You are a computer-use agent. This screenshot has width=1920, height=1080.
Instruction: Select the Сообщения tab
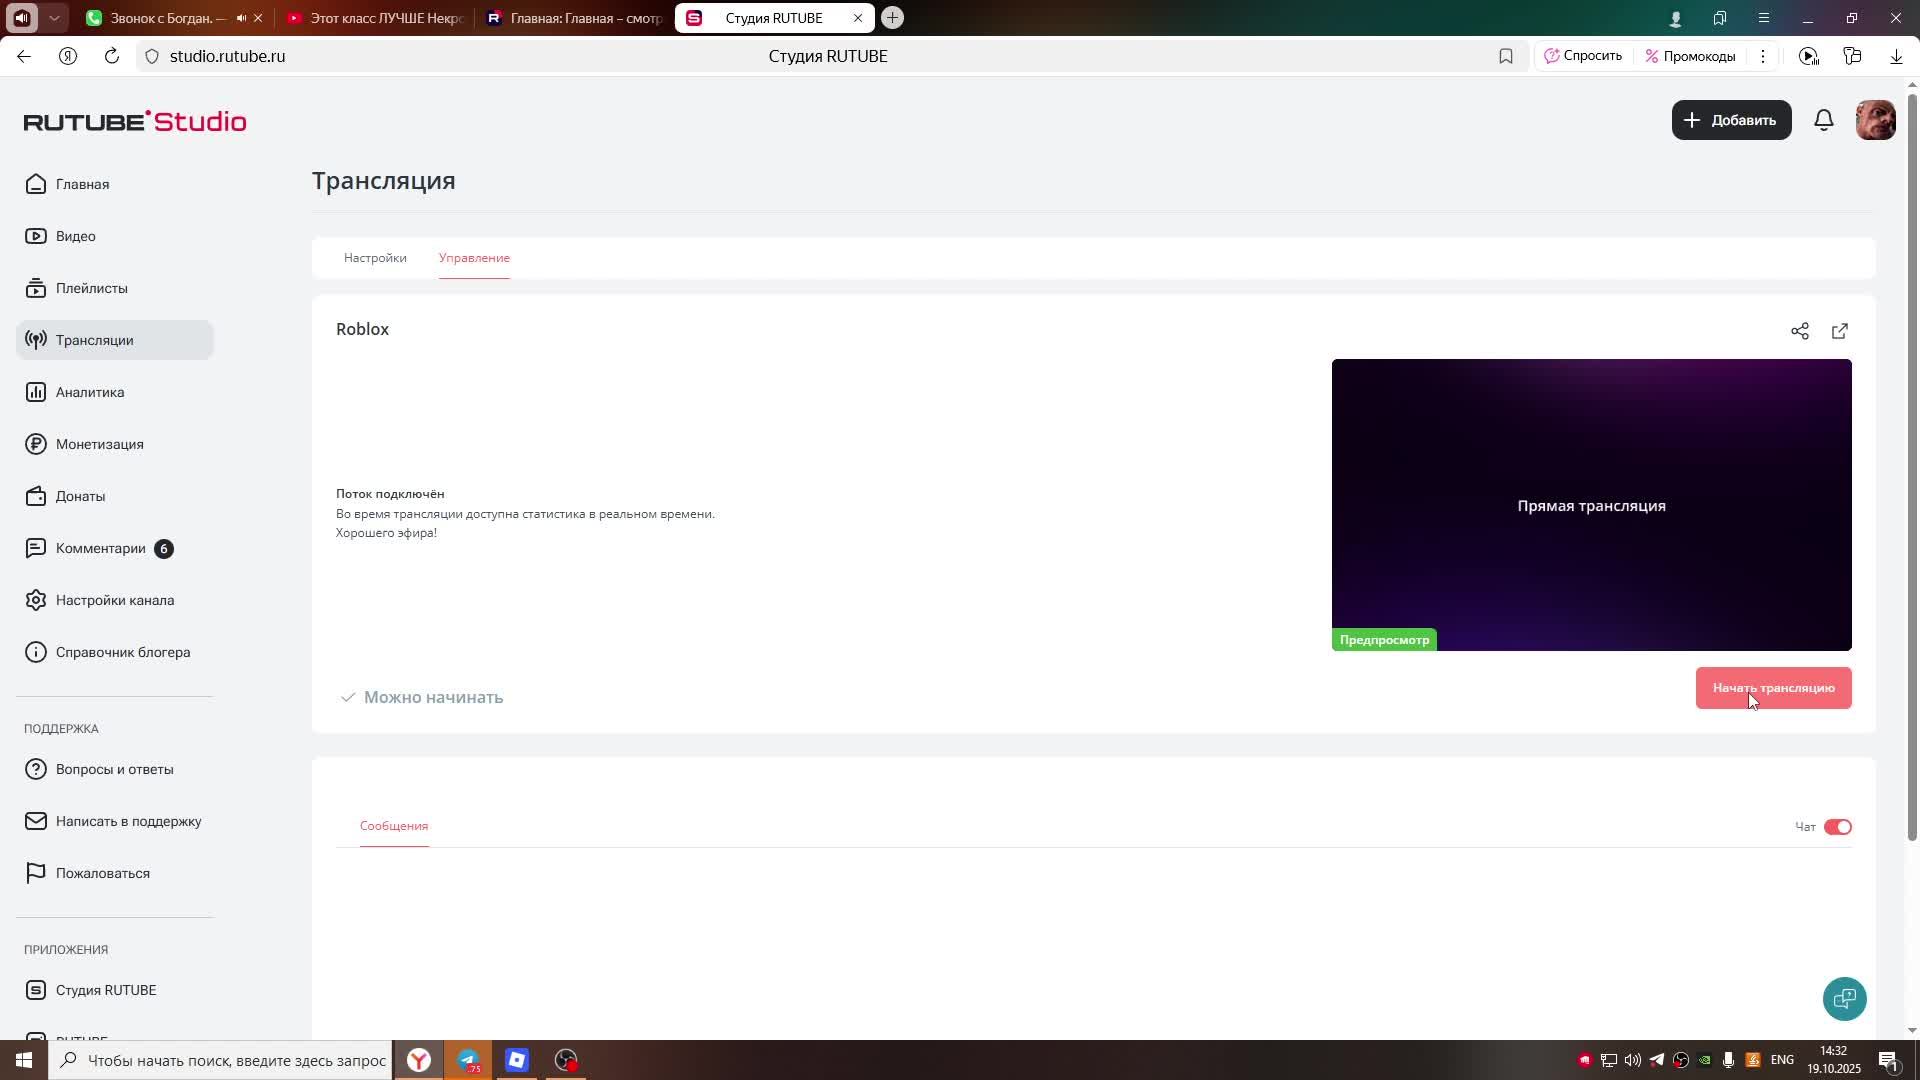[x=394, y=826]
